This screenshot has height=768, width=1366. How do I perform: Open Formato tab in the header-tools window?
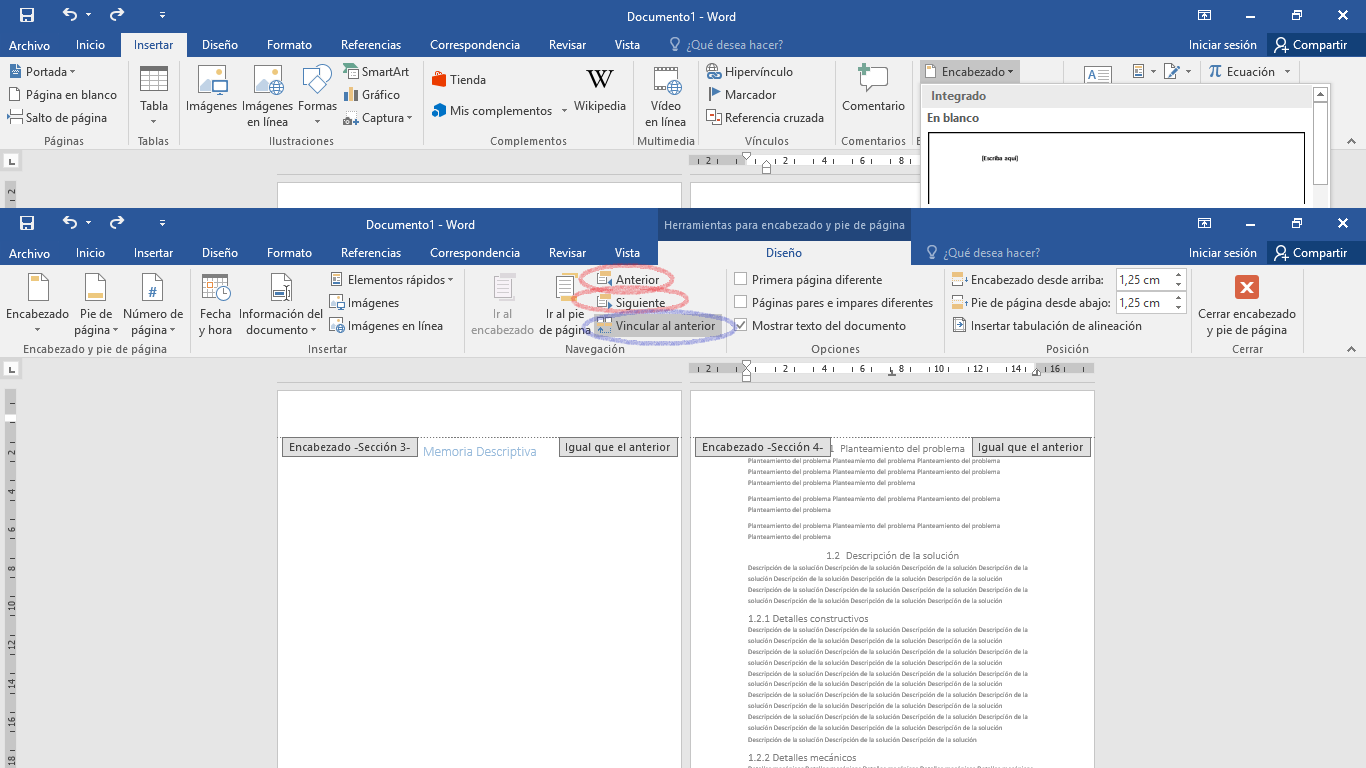pos(289,253)
